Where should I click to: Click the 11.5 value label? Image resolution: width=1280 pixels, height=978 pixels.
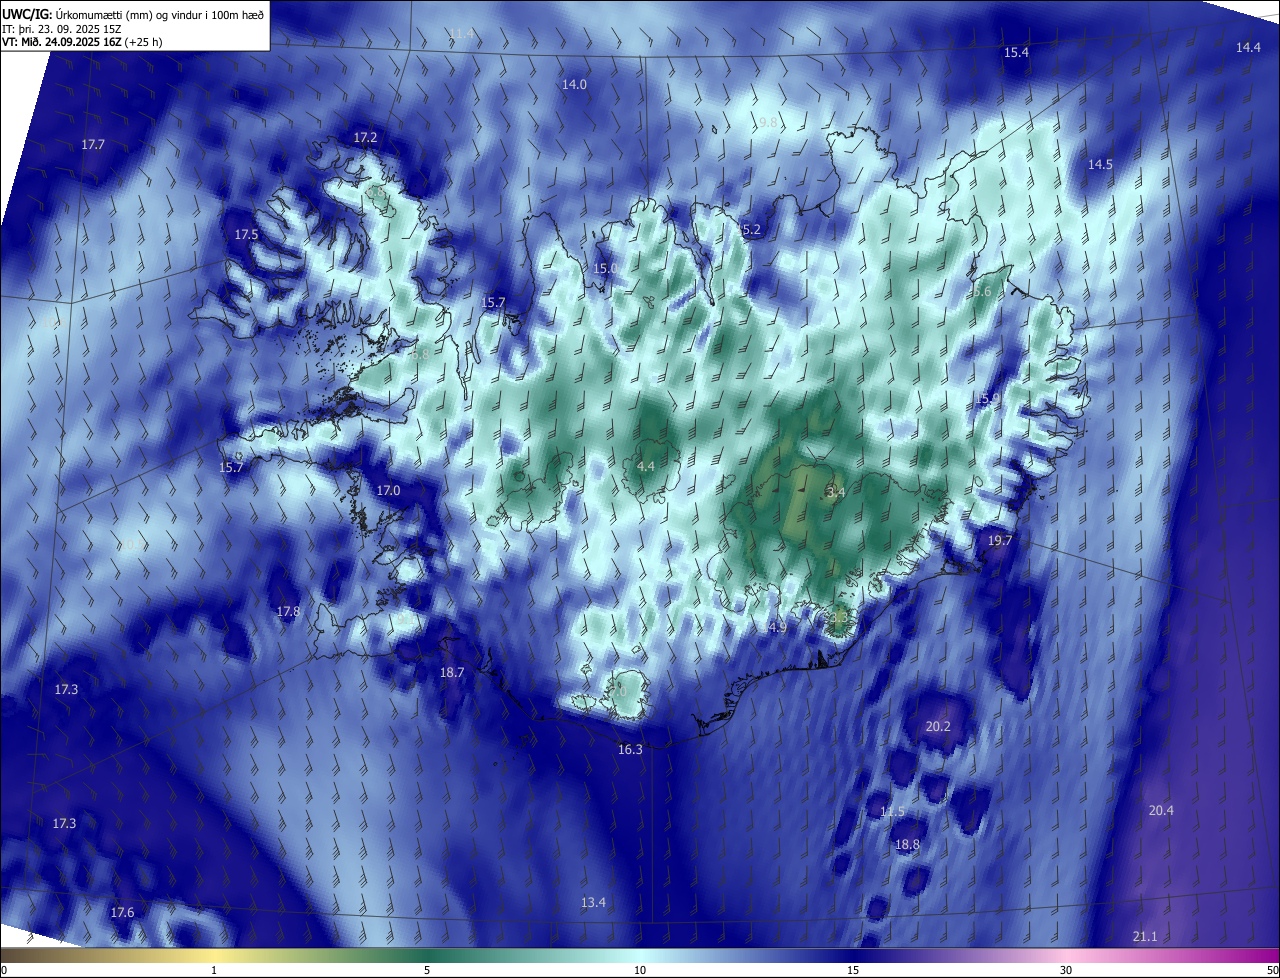click(x=892, y=810)
